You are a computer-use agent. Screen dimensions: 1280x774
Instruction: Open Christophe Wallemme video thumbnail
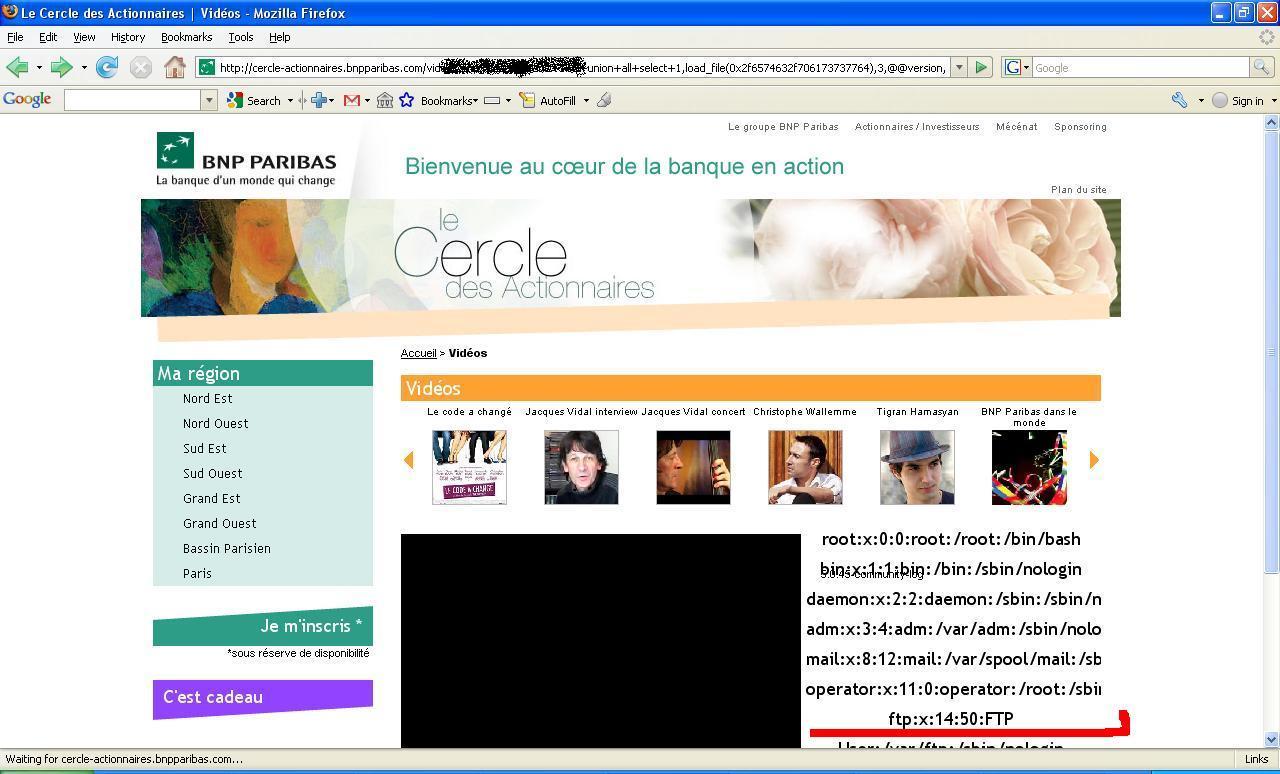(x=805, y=467)
